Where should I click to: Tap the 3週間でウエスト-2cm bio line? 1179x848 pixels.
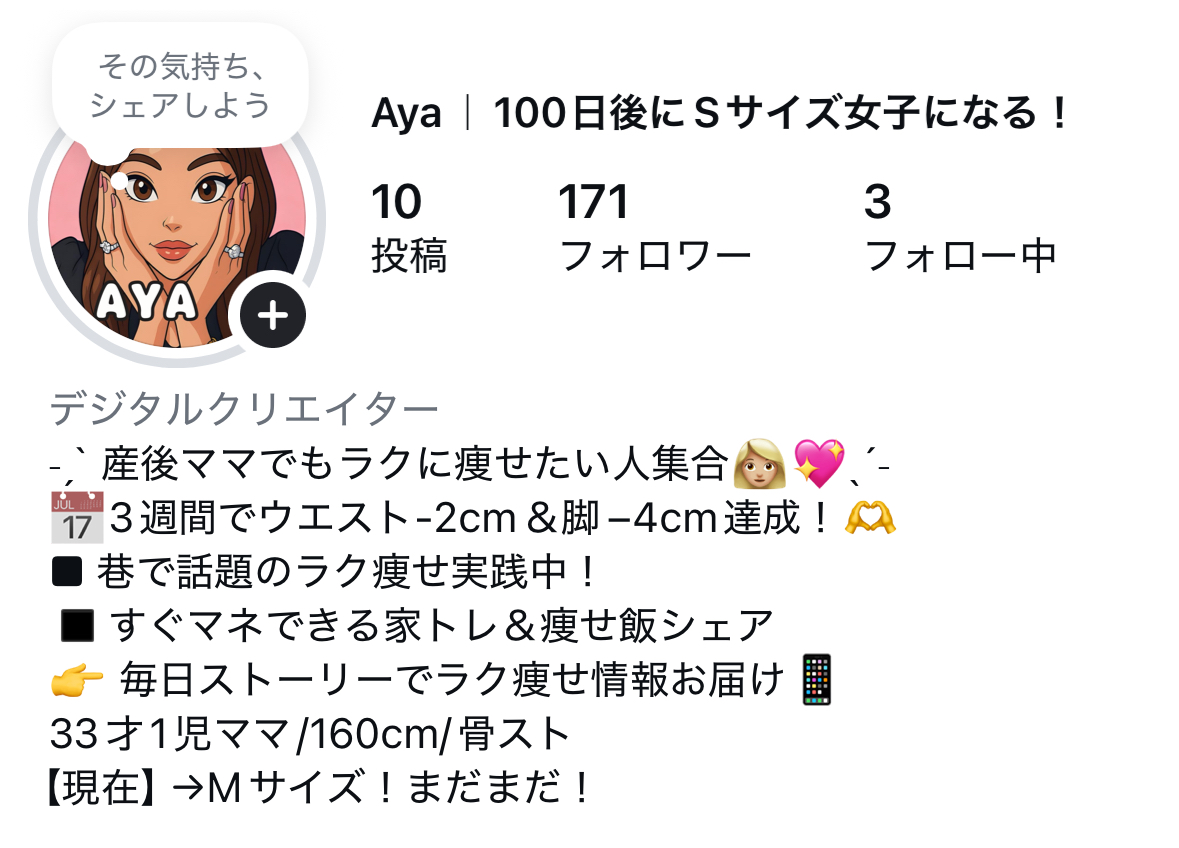point(473,517)
